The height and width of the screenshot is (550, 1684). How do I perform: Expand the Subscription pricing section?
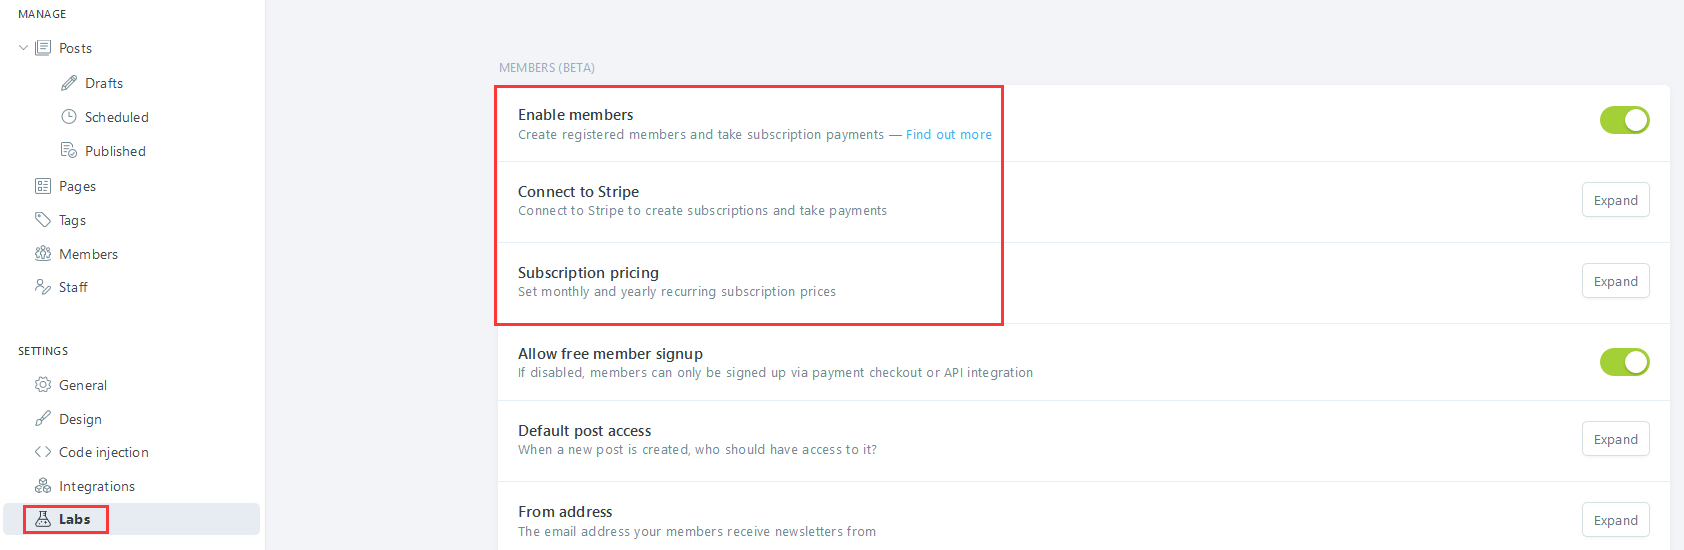[x=1615, y=281]
